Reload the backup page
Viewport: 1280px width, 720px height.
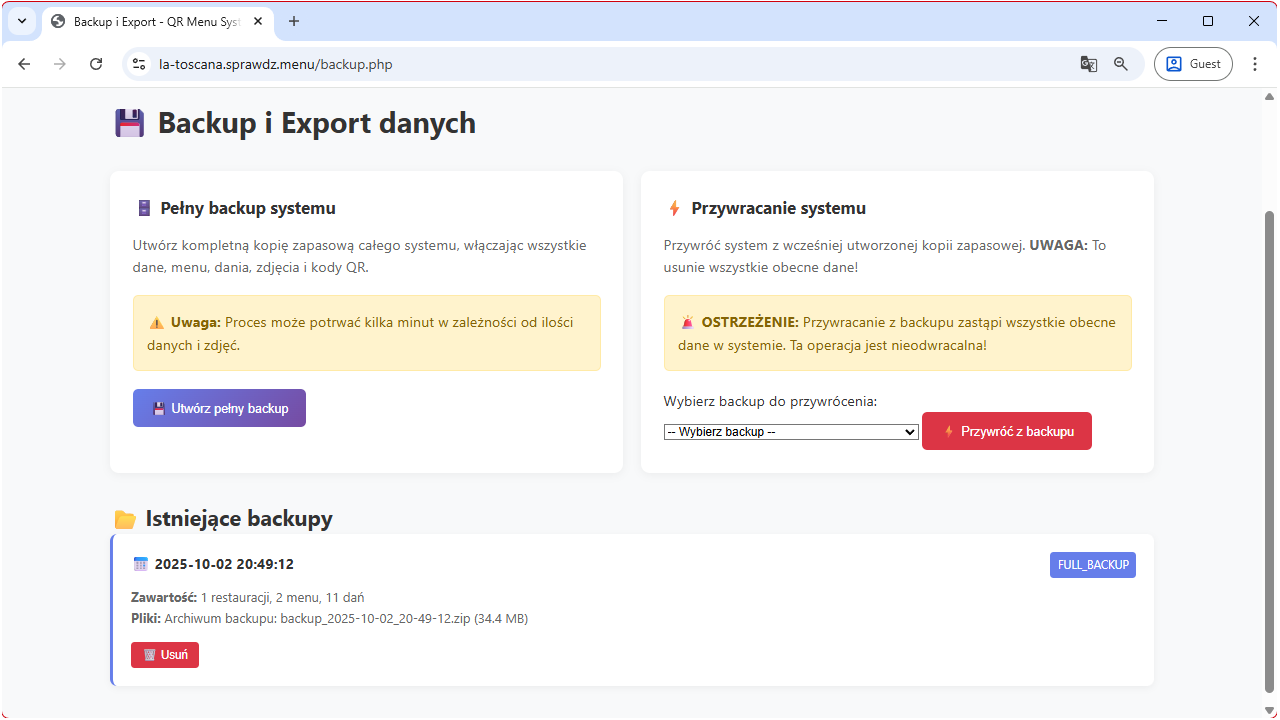tap(96, 63)
